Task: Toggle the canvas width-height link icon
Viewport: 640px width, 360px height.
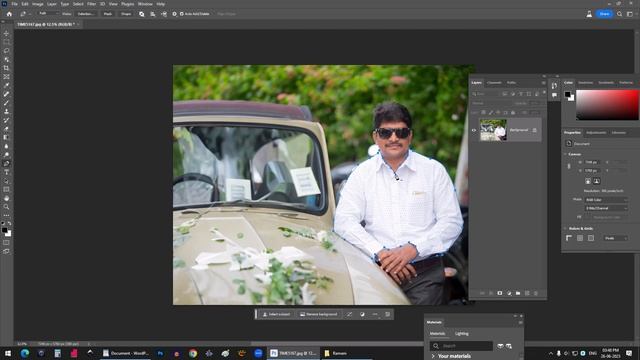Action: pos(569,166)
